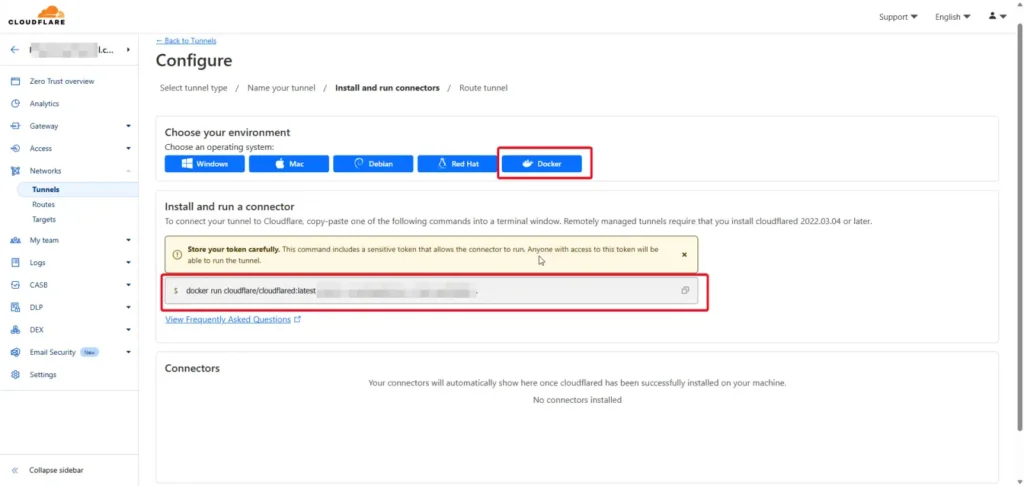The height and width of the screenshot is (486, 1024).
Task: Expand the Access menu
Action: 128,148
